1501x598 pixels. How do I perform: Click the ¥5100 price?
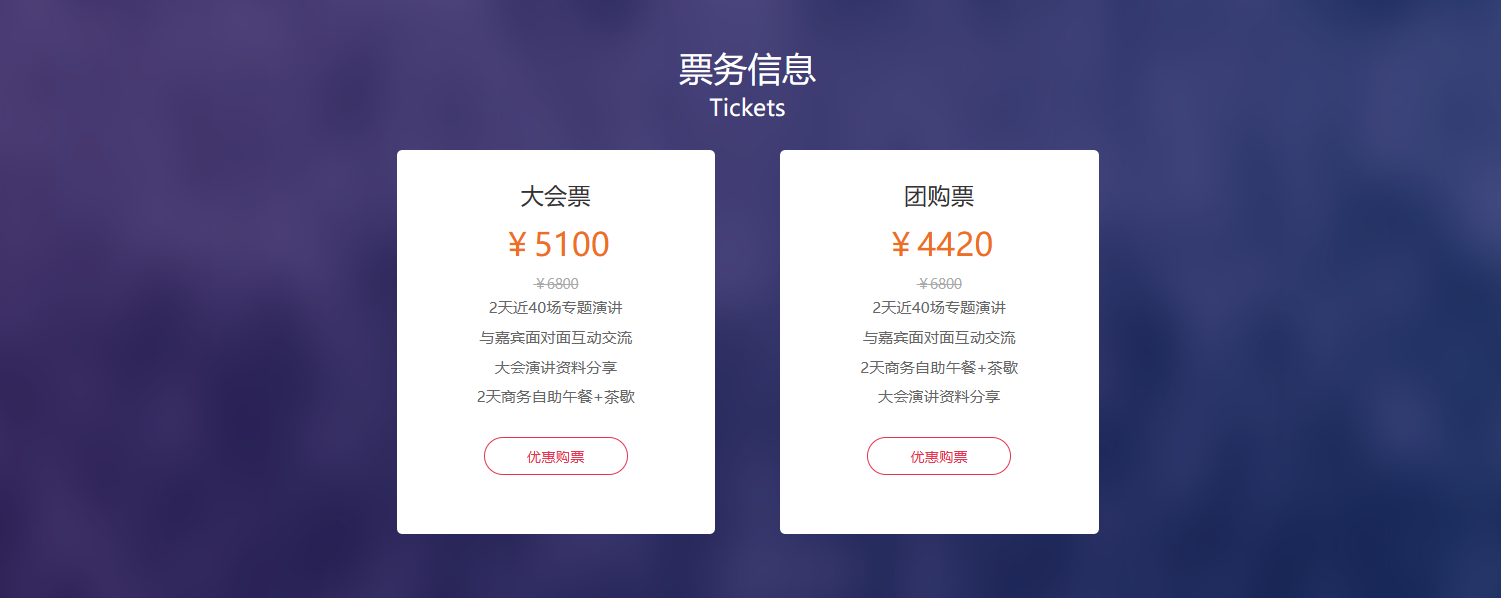click(x=556, y=244)
